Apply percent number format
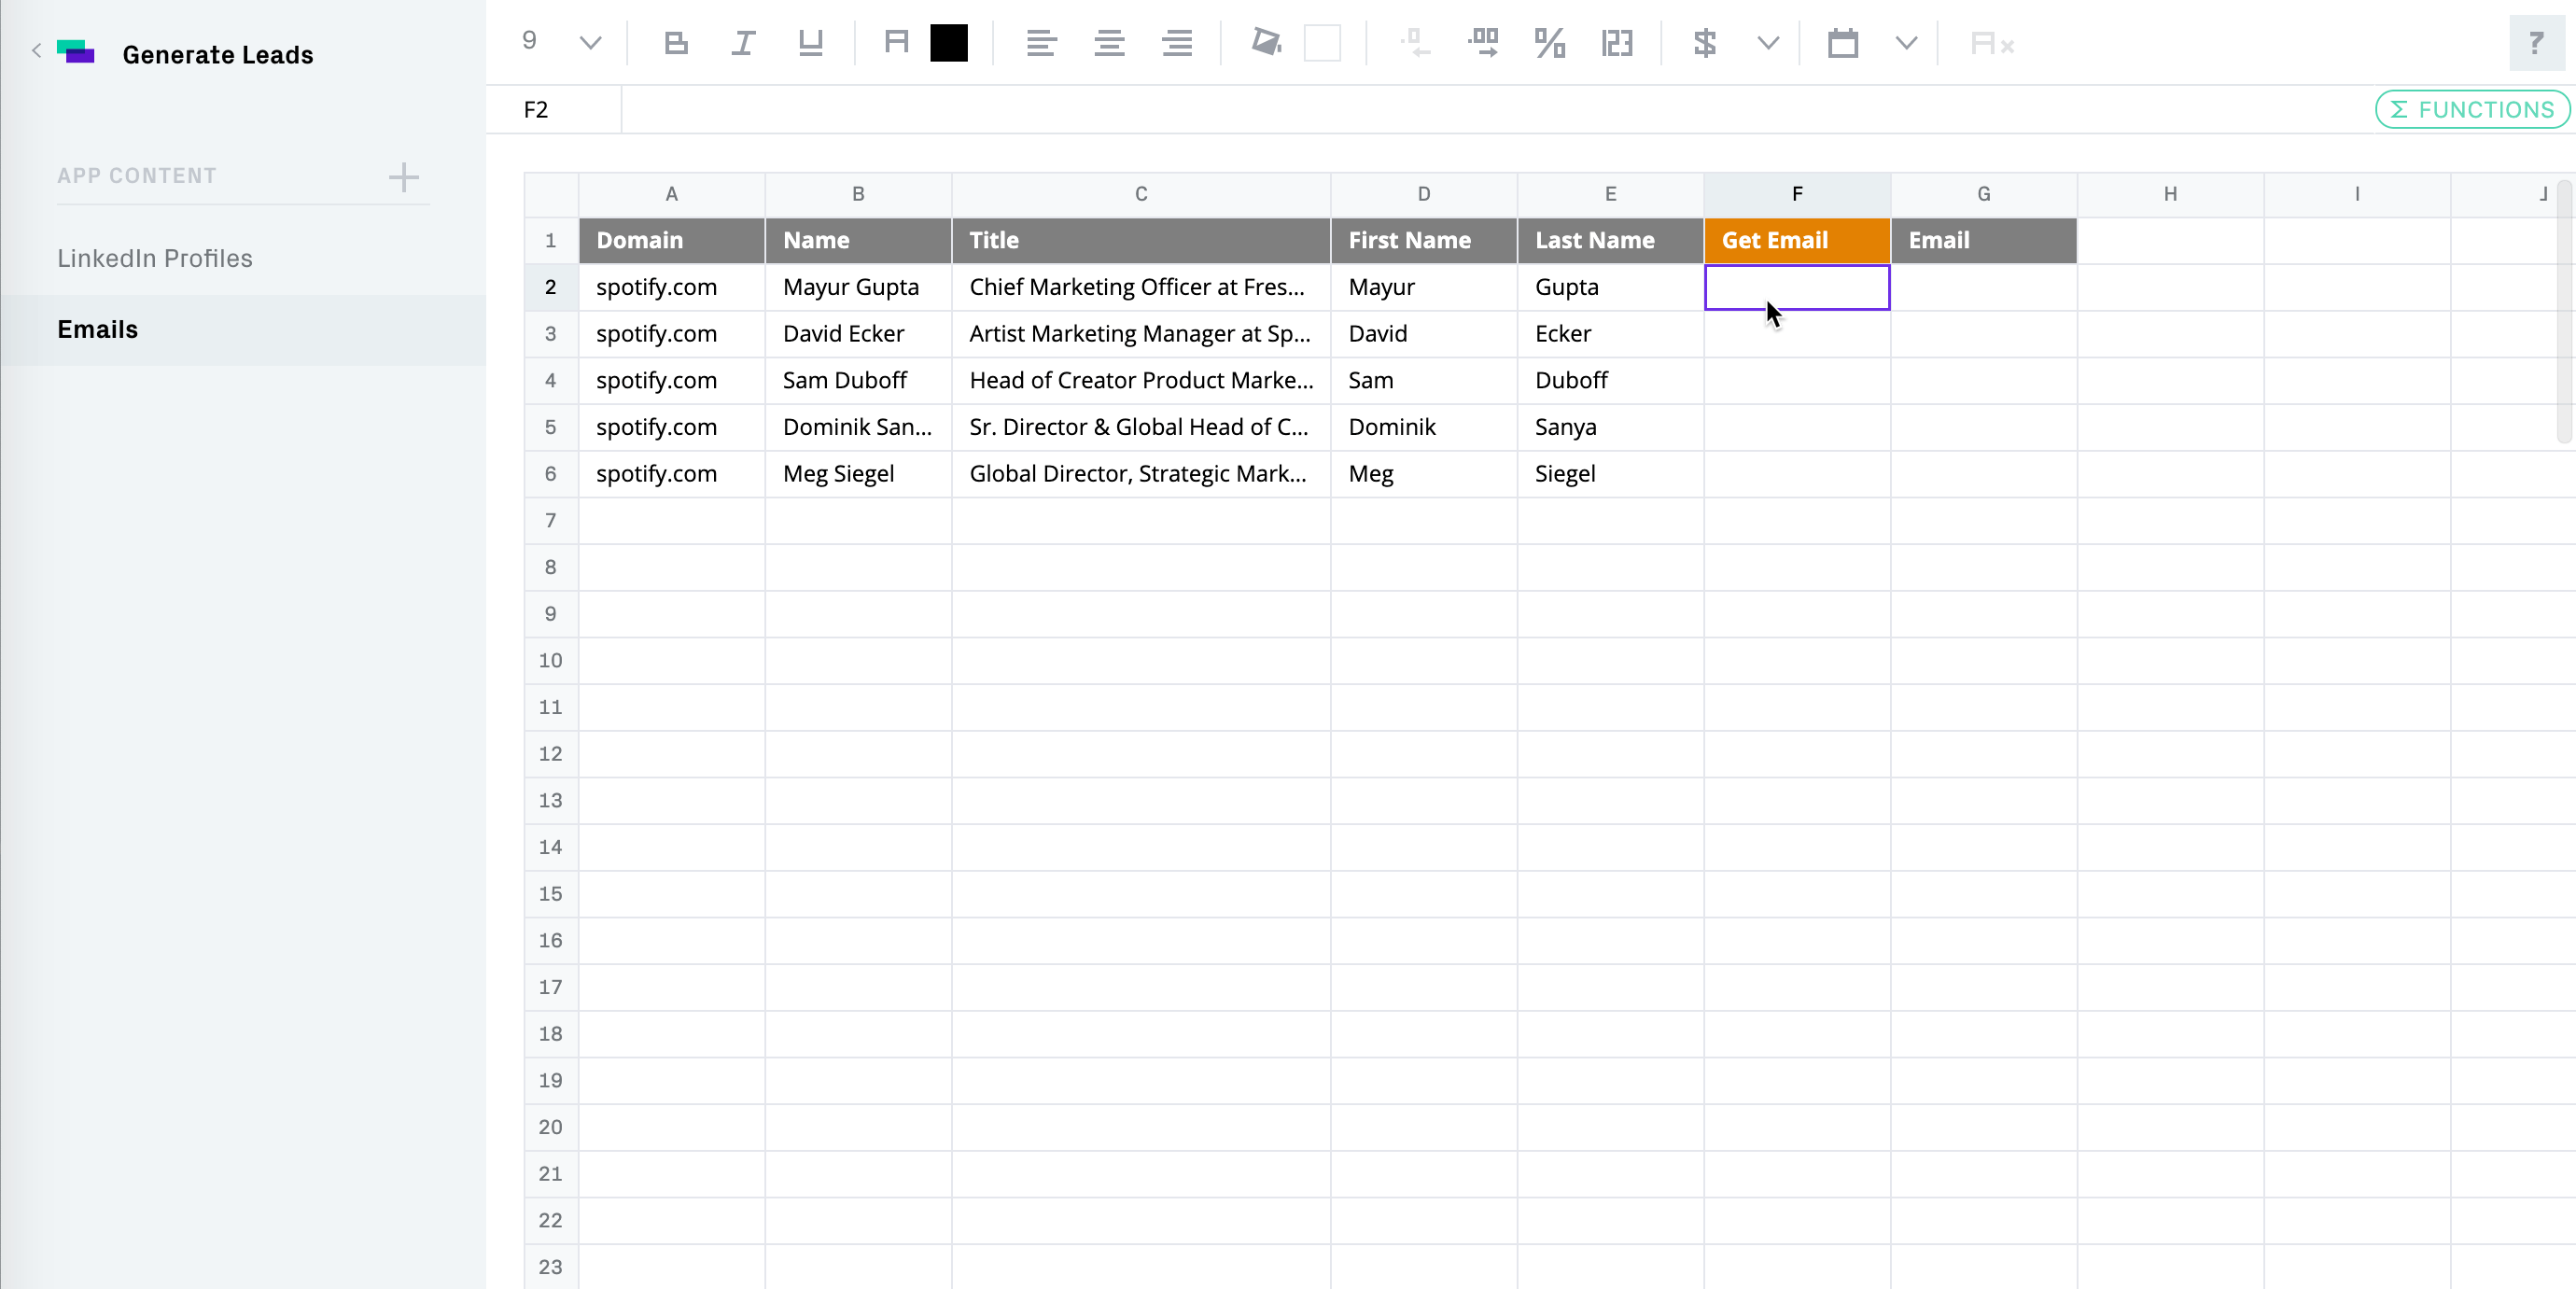Image resolution: width=2576 pixels, height=1289 pixels. coord(1550,43)
